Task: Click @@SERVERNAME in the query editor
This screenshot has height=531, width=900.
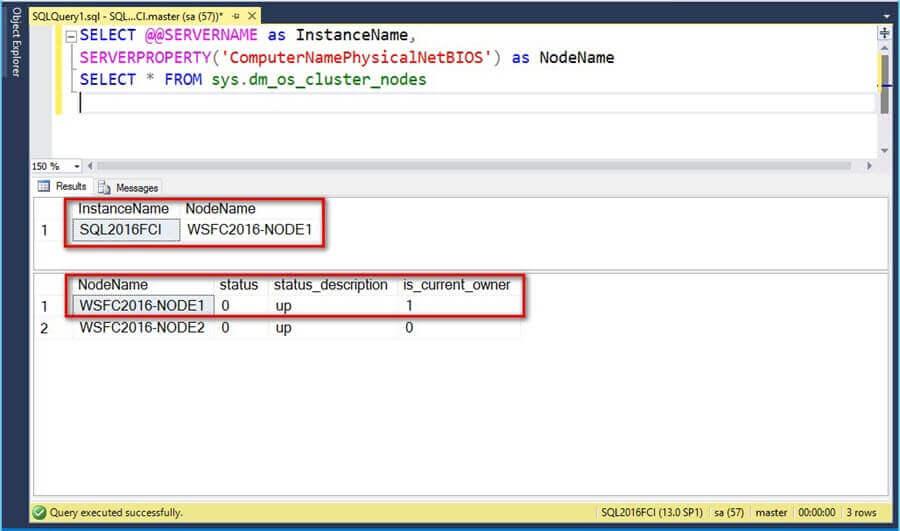Action: (x=201, y=36)
